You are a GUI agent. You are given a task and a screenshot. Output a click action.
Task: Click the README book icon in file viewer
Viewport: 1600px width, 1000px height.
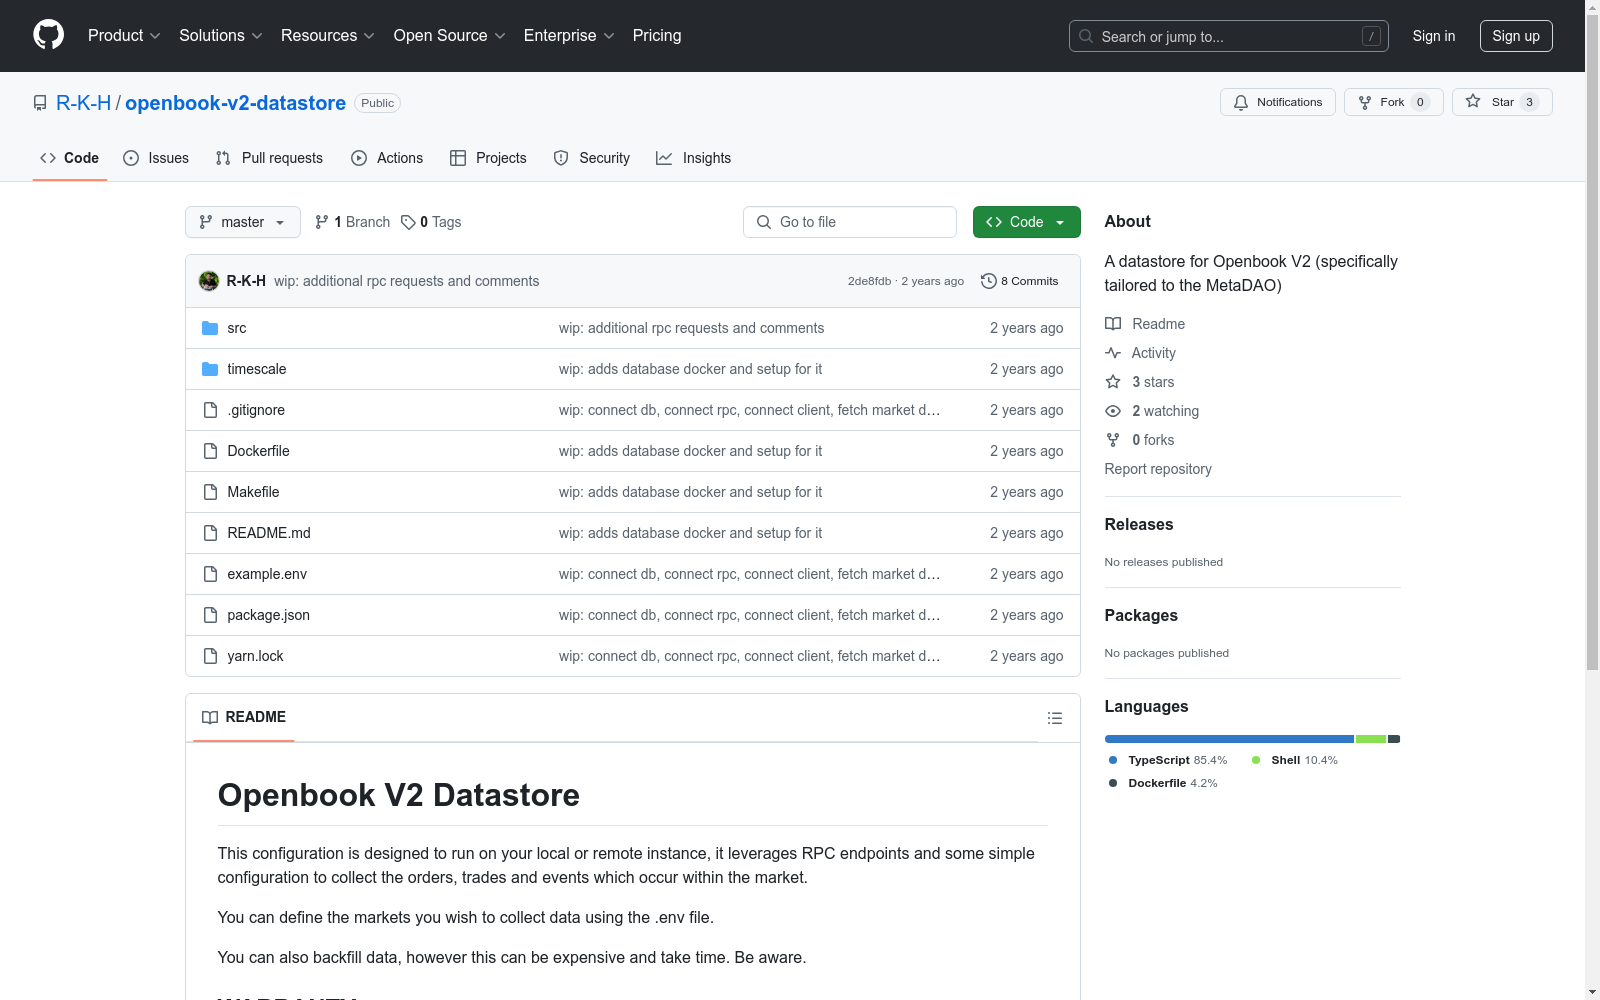point(210,717)
